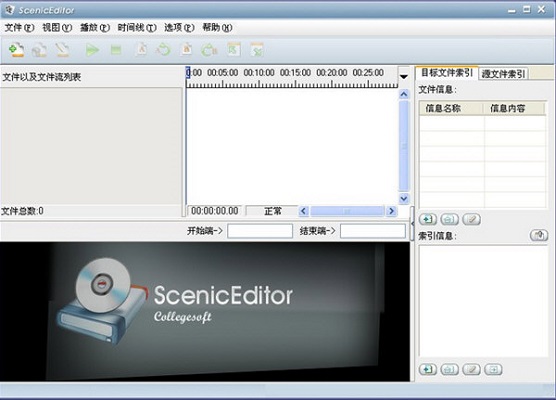This screenshot has height=400, width=556.
Task: Select the 目标文件索引 tab
Action: tap(447, 73)
